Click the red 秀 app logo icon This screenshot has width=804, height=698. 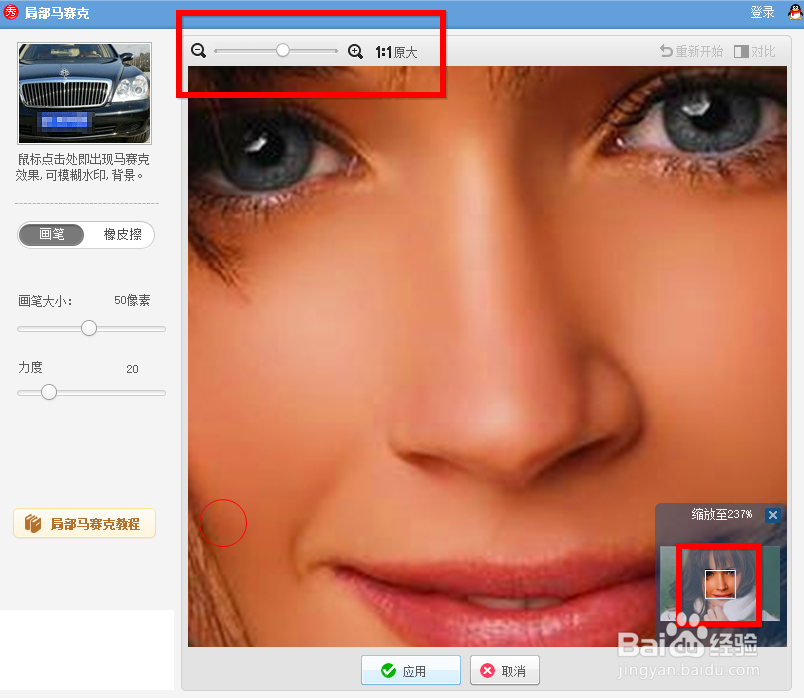click(x=11, y=12)
